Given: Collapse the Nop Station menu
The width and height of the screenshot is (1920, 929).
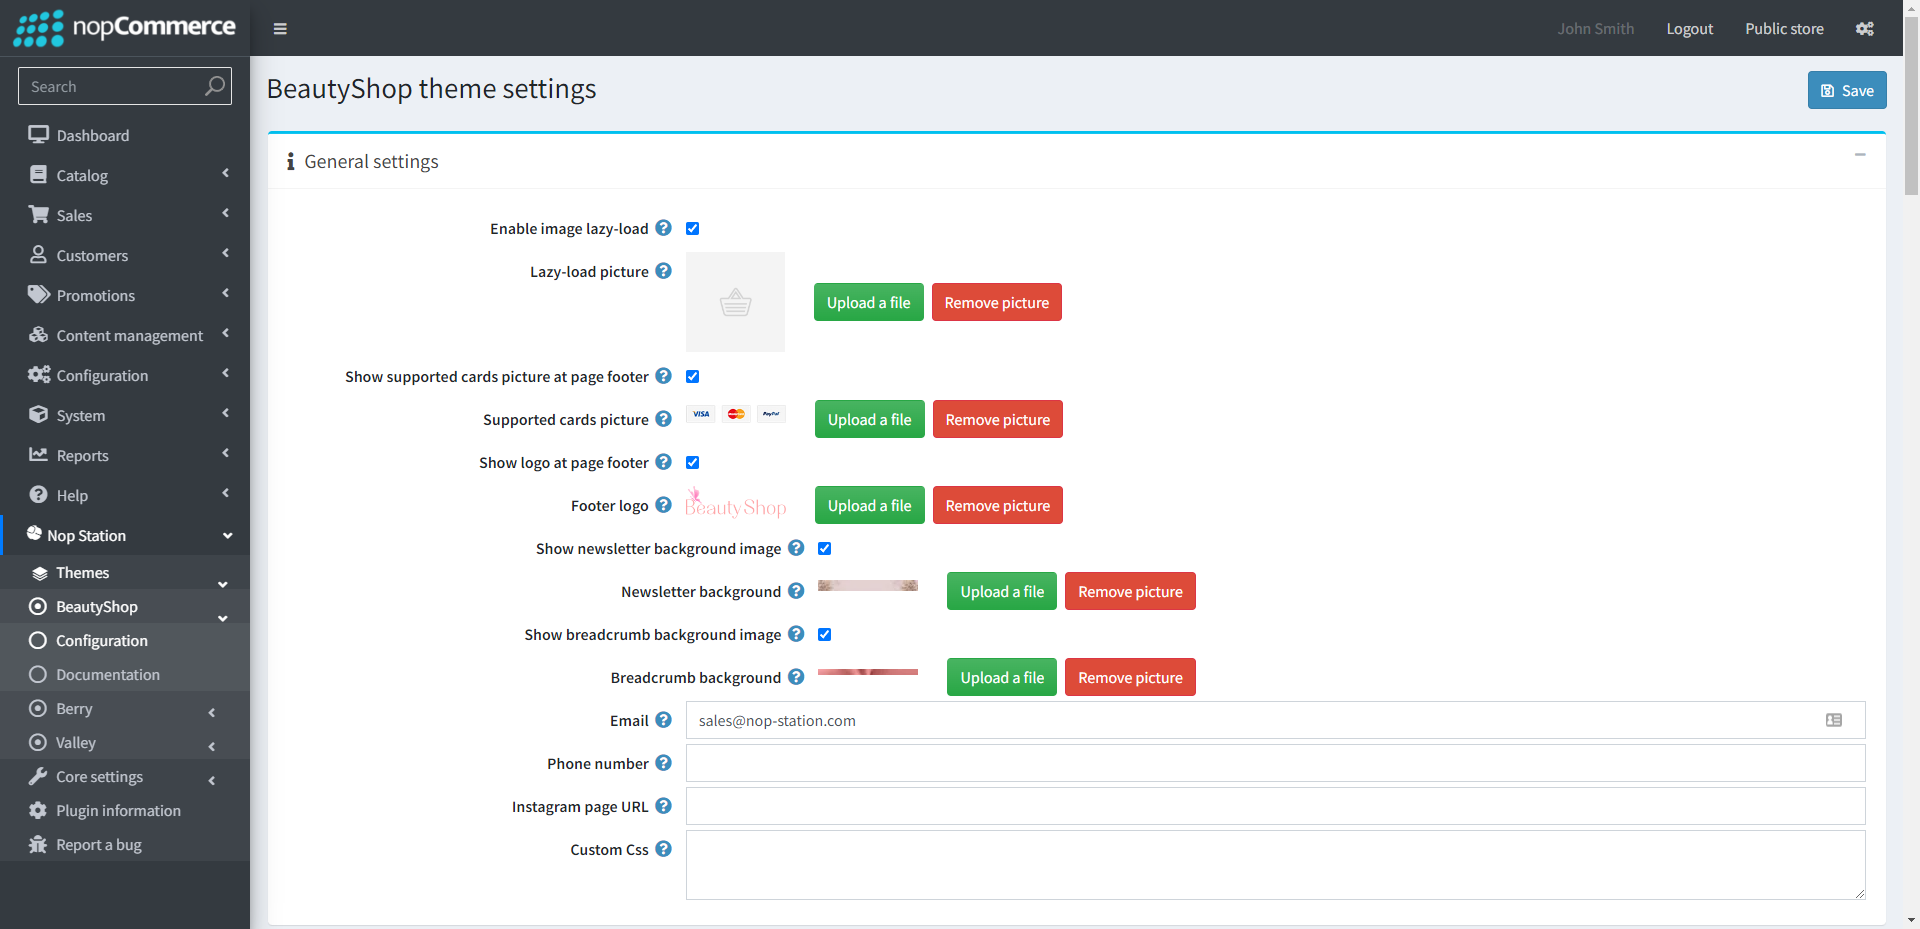Looking at the screenshot, I should (x=125, y=535).
